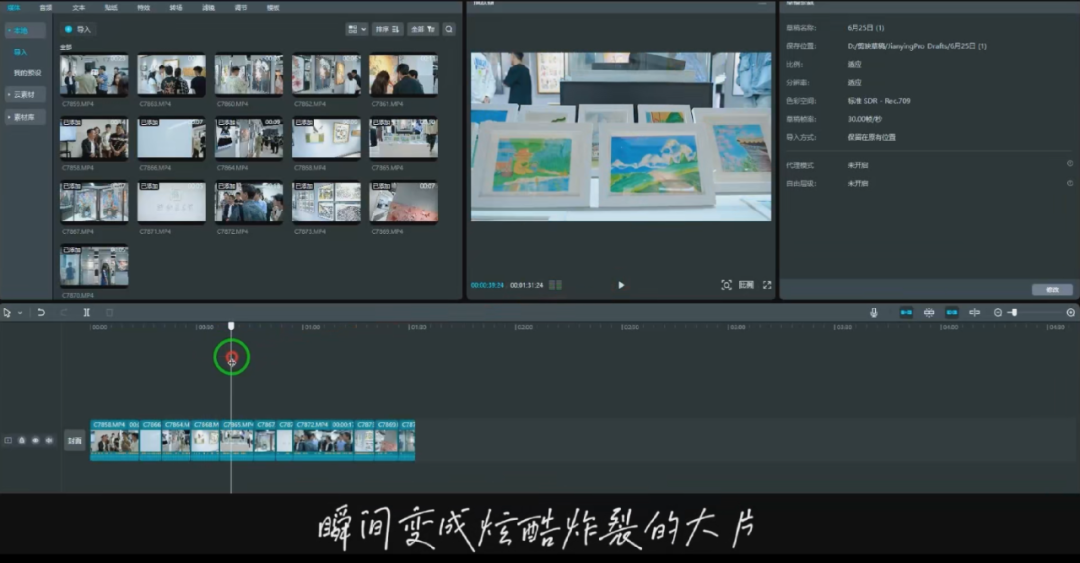Open the 全部 filter dropdown

423,29
